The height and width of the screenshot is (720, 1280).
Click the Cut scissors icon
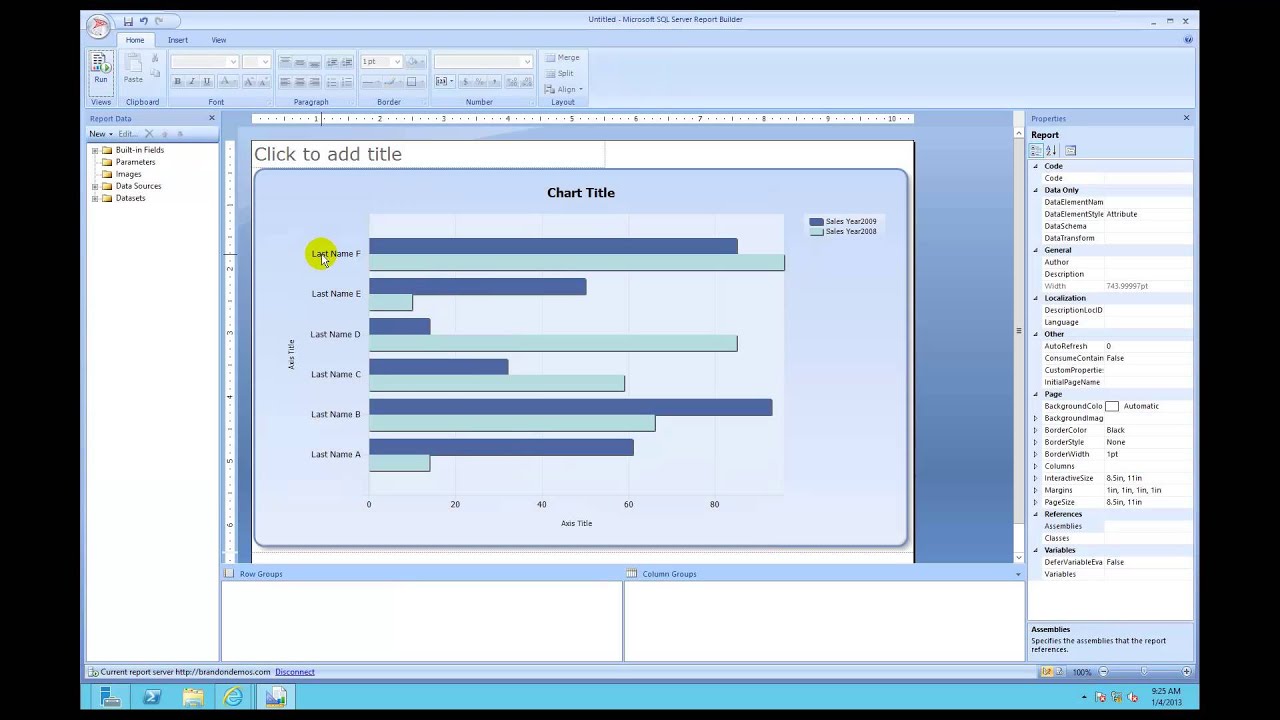point(155,59)
